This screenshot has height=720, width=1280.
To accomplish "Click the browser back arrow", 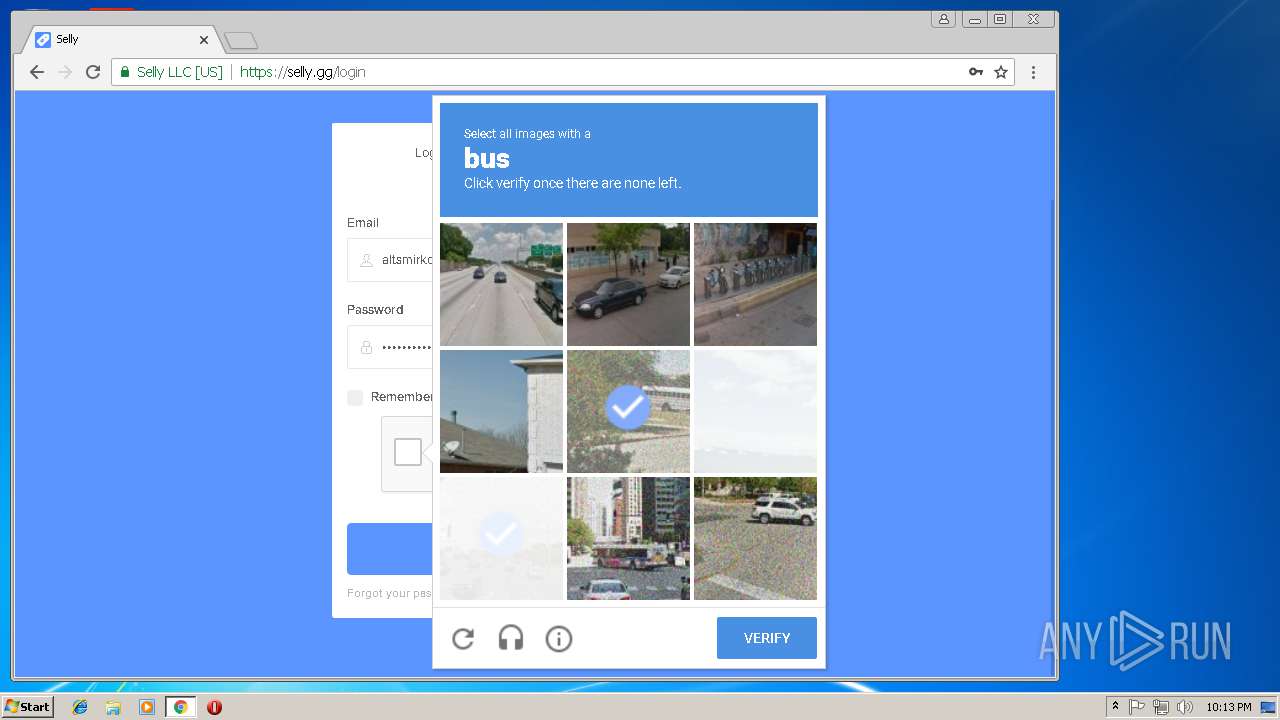I will pos(37,72).
